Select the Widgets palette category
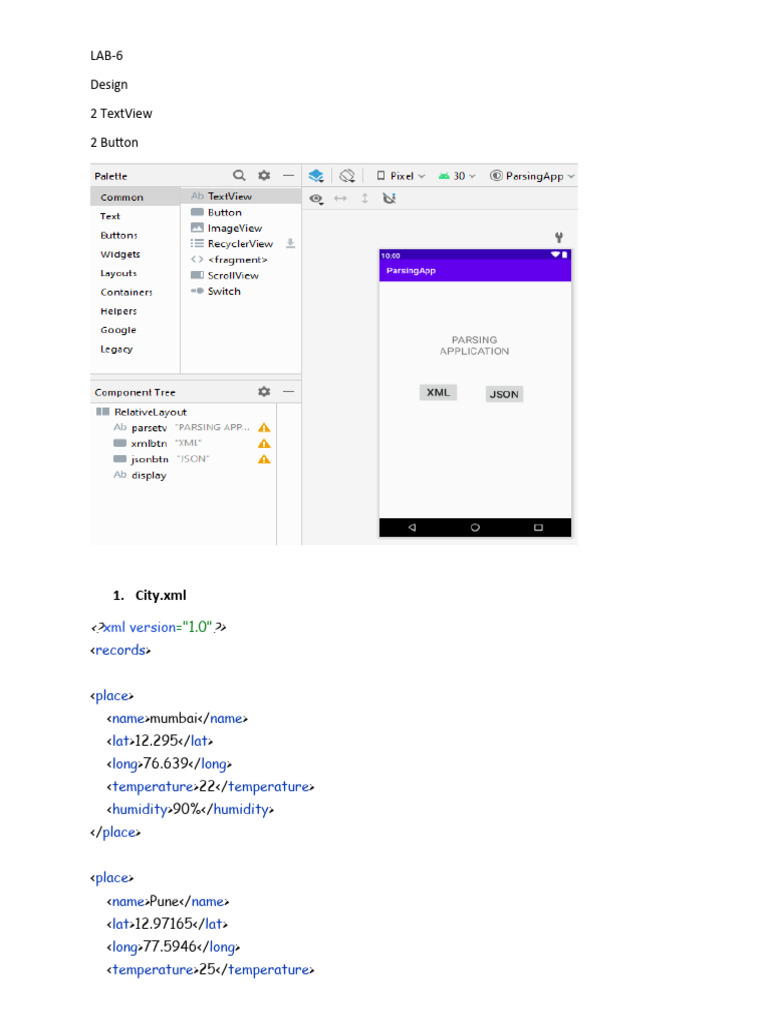This screenshot has height=1024, width=768. (120, 254)
